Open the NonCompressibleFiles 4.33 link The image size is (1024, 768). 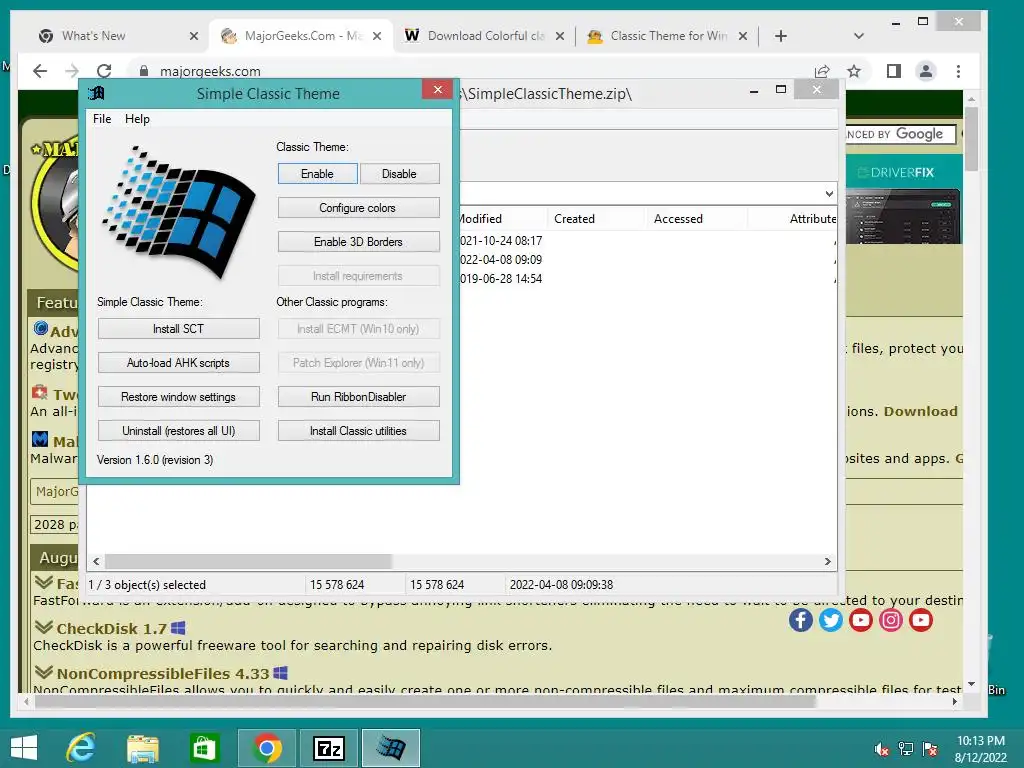163,673
